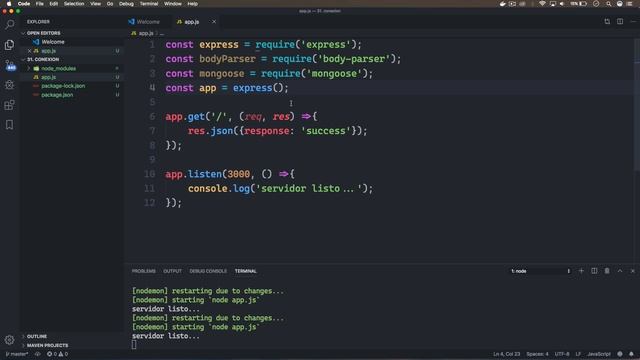Open the Go menu

coord(110,4)
